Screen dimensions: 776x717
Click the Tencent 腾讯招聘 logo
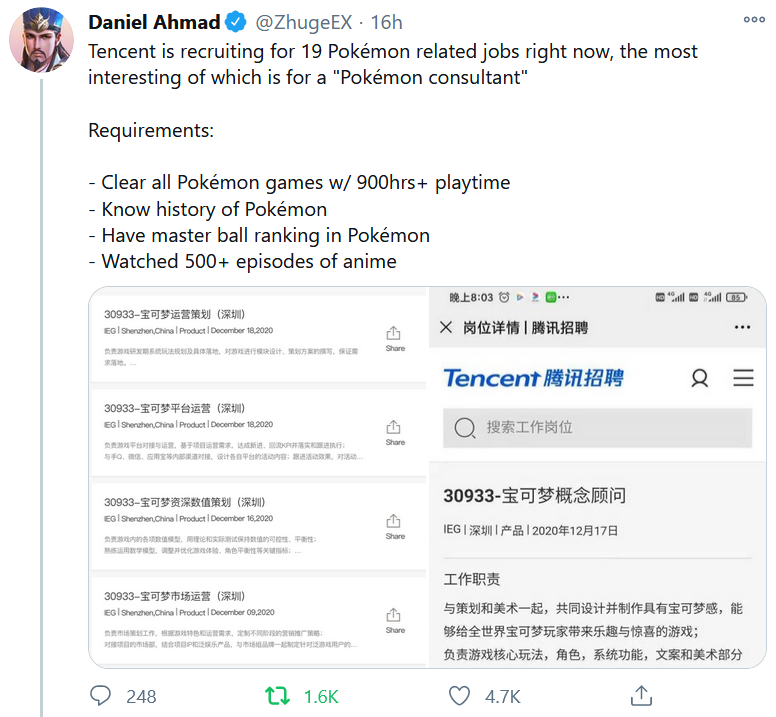pyautogui.click(x=533, y=378)
